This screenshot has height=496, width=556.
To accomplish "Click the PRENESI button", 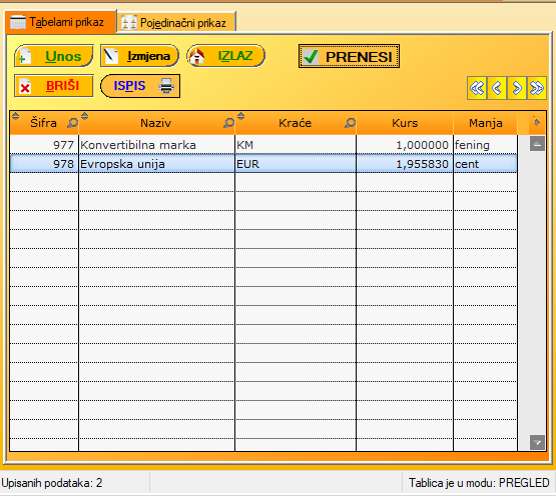I will (349, 56).
